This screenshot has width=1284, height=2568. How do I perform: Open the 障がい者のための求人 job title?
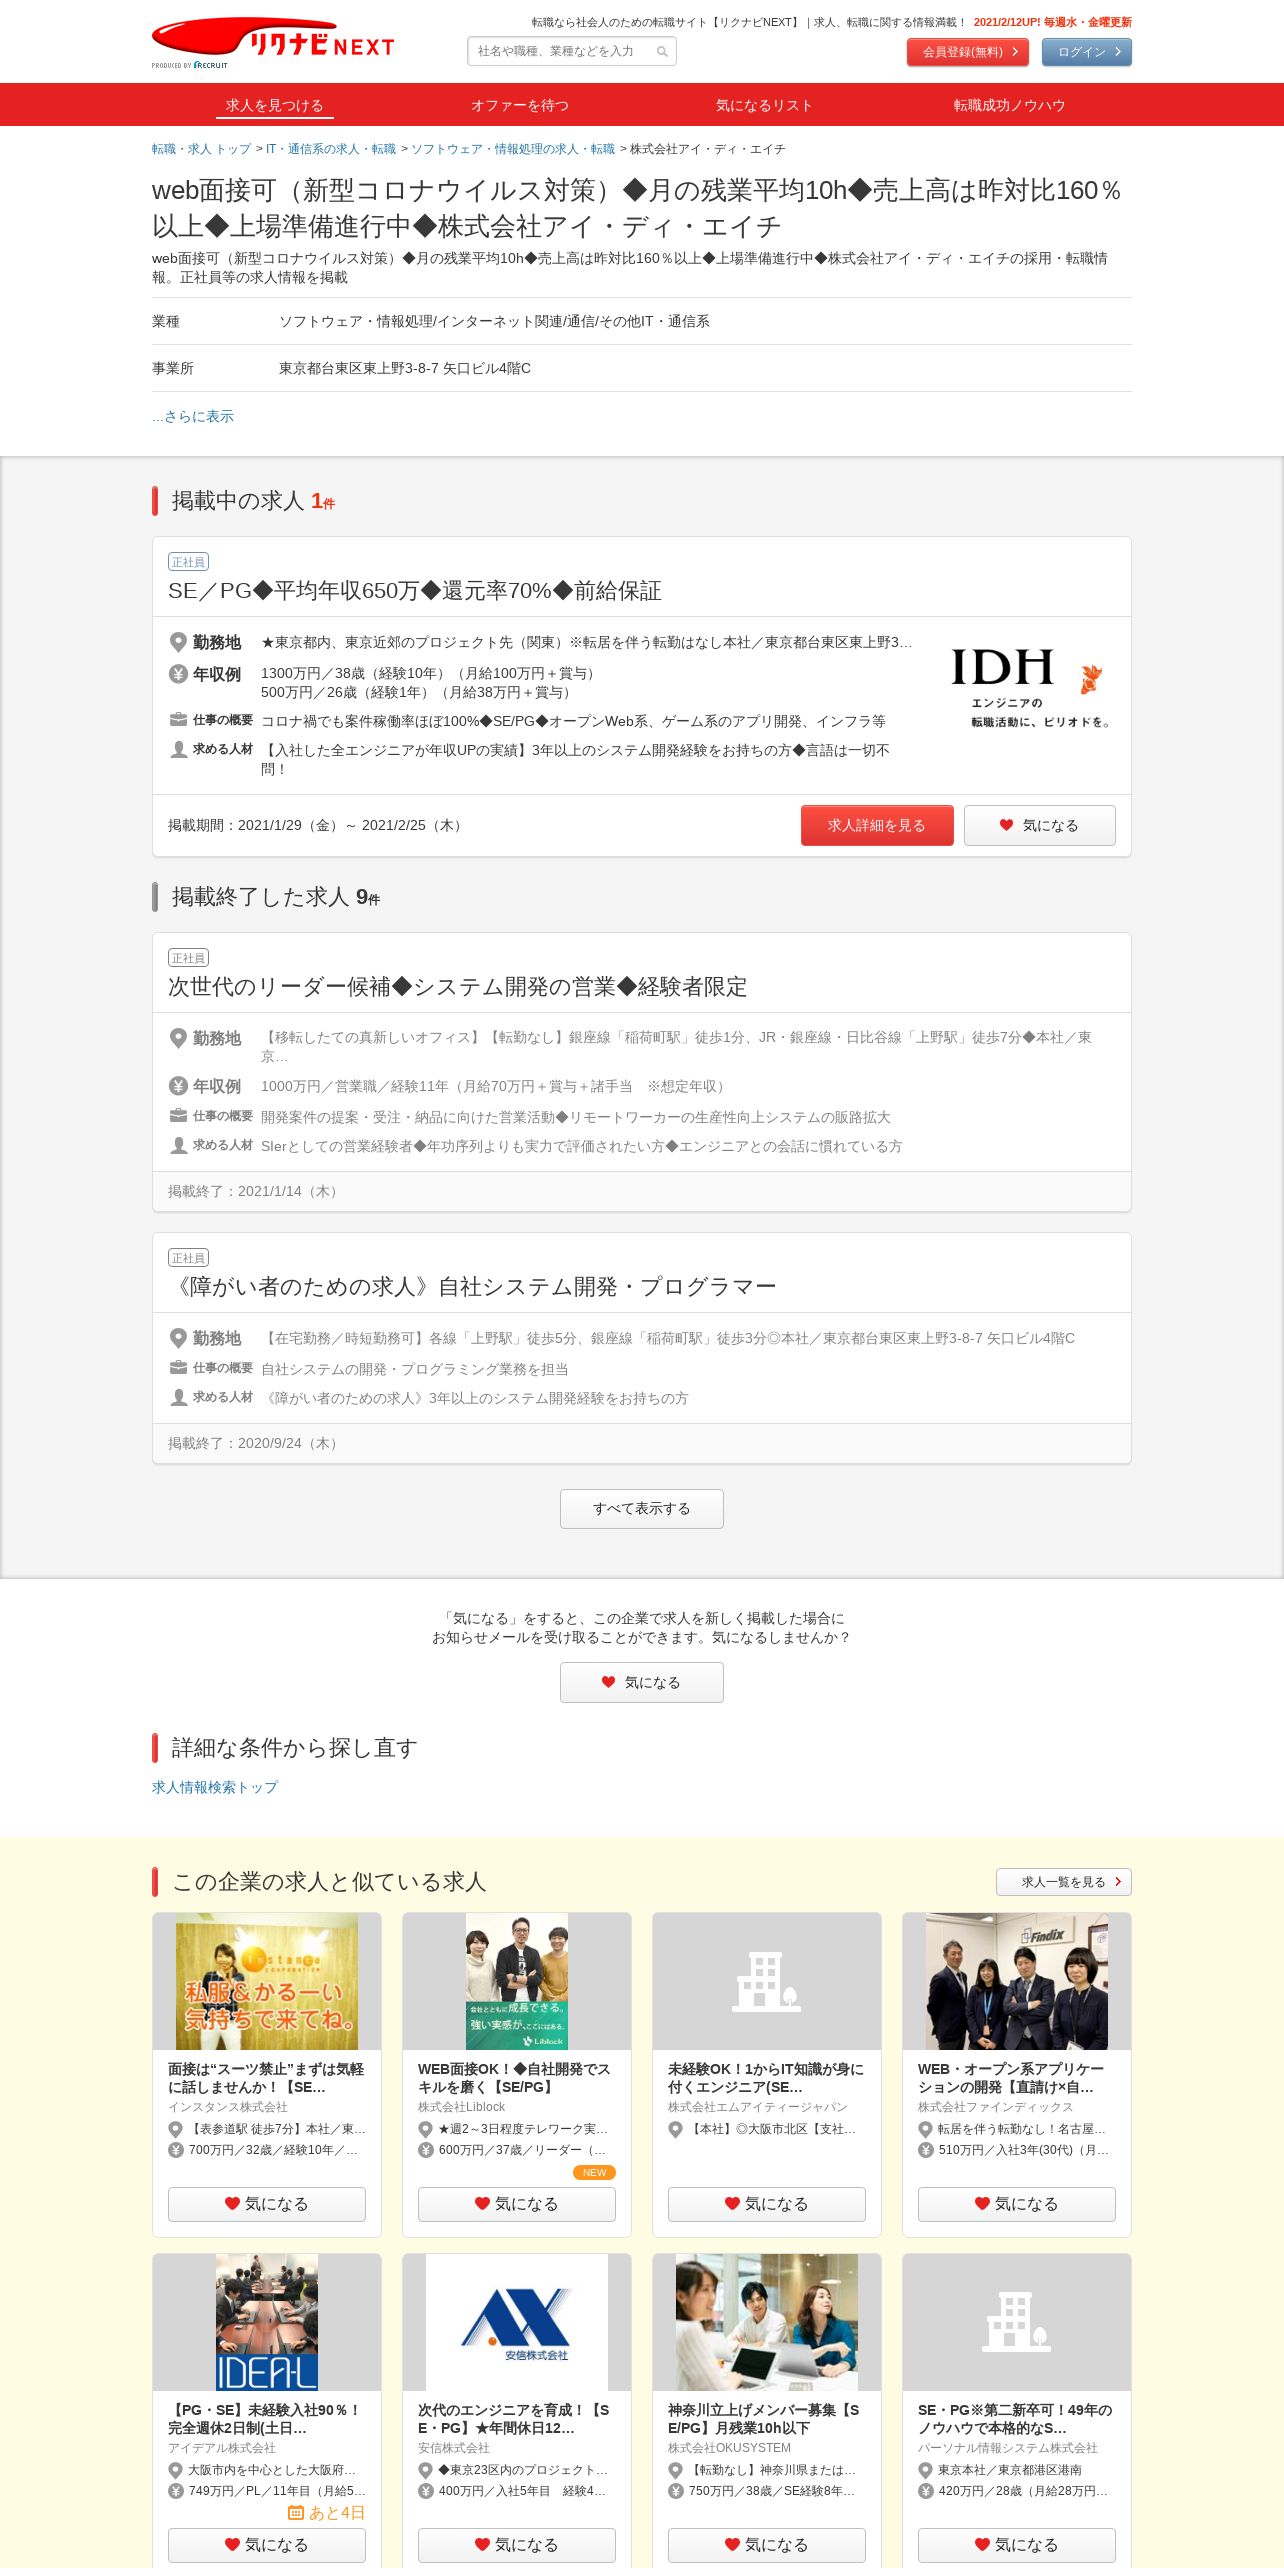[472, 1287]
